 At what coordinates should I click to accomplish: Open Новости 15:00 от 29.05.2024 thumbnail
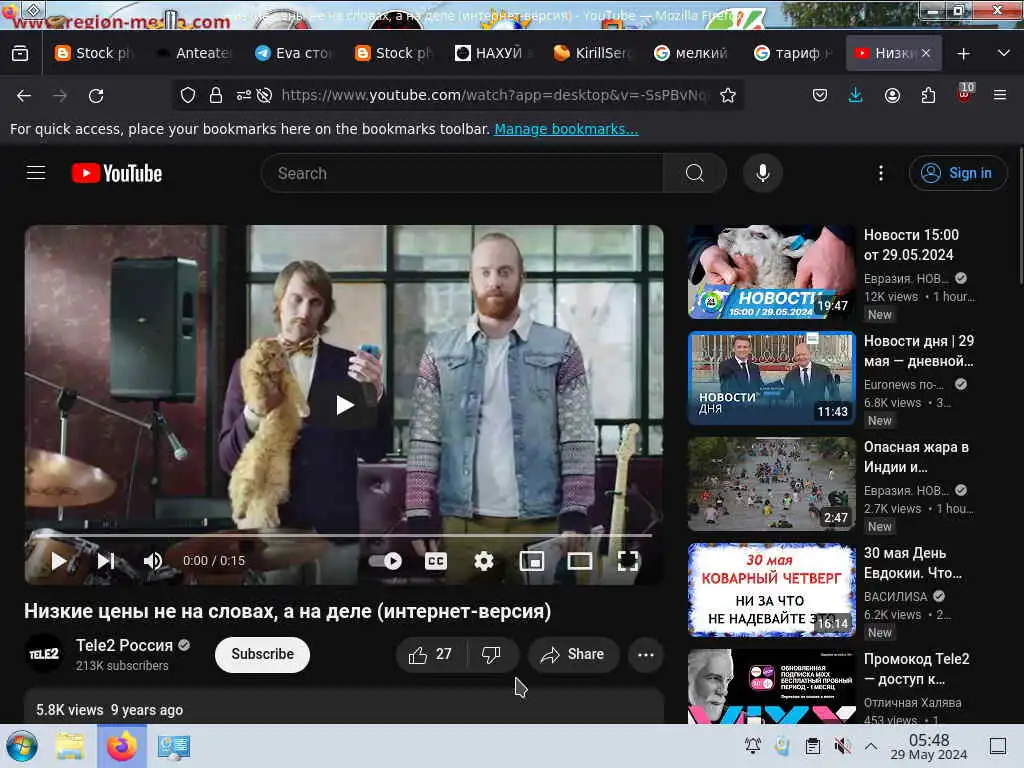click(771, 272)
